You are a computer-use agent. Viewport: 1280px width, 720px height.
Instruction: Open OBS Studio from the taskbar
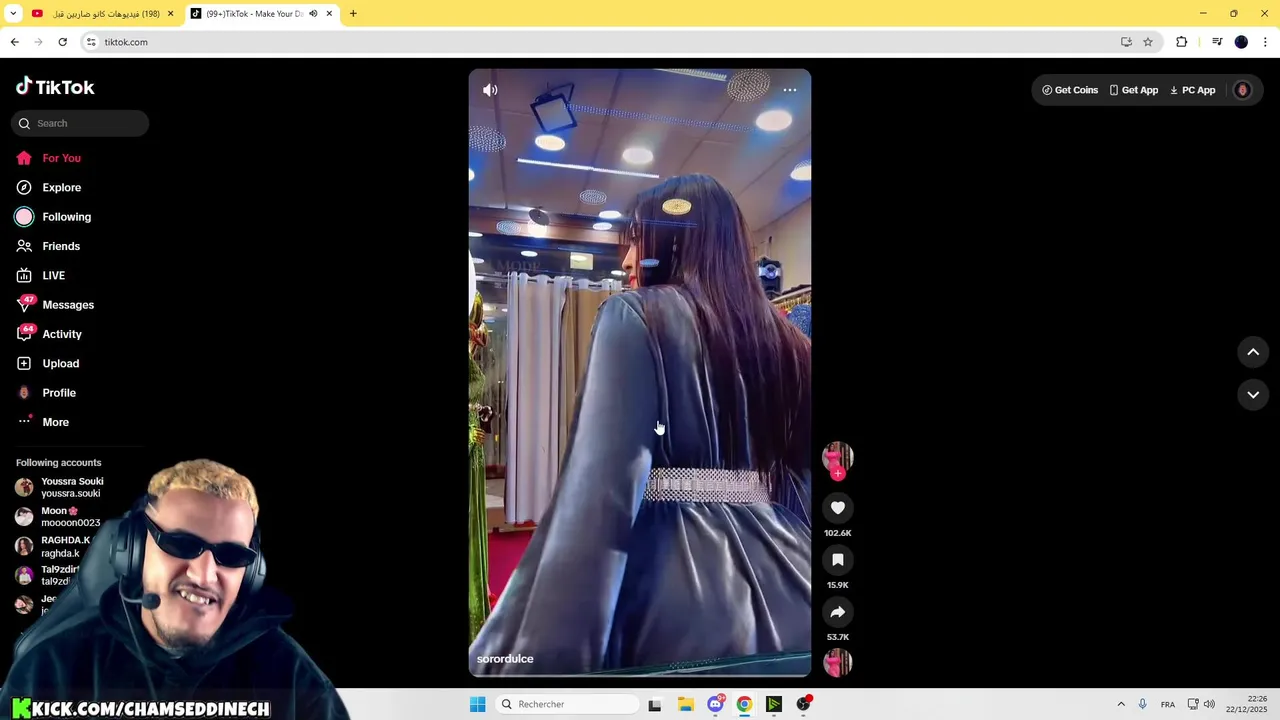(x=803, y=704)
